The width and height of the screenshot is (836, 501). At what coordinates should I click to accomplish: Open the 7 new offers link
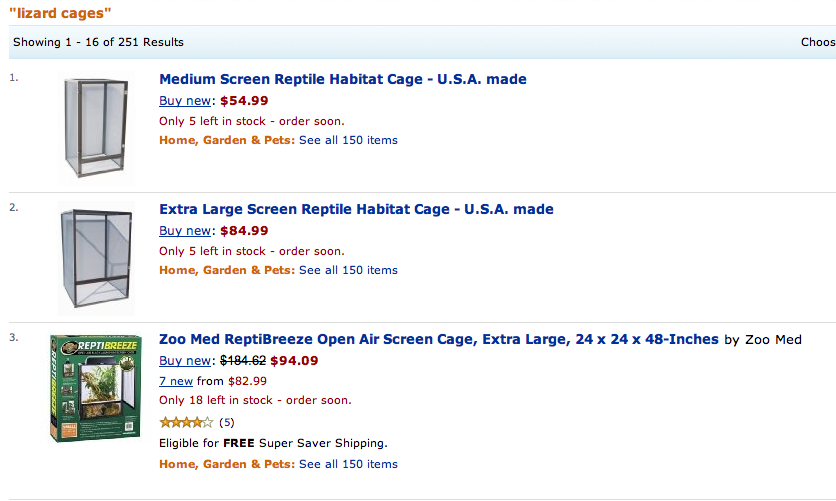[176, 381]
